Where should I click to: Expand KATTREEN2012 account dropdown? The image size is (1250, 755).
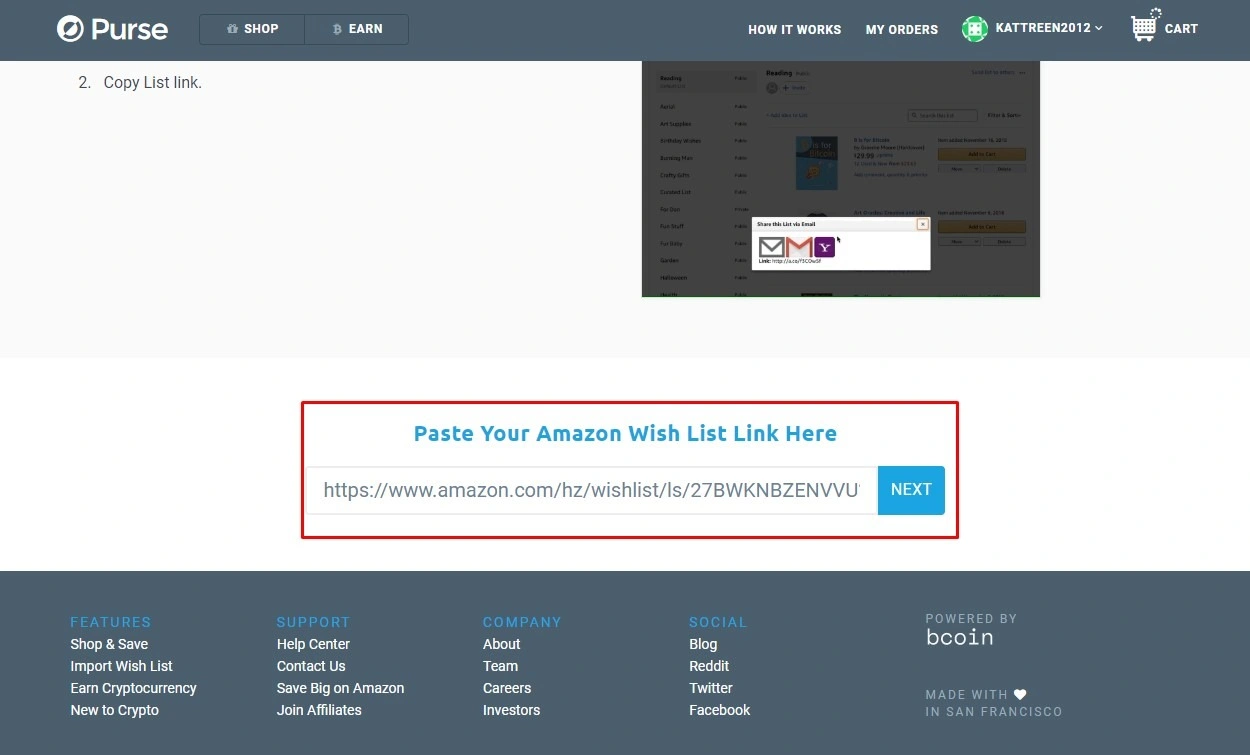coord(1049,28)
